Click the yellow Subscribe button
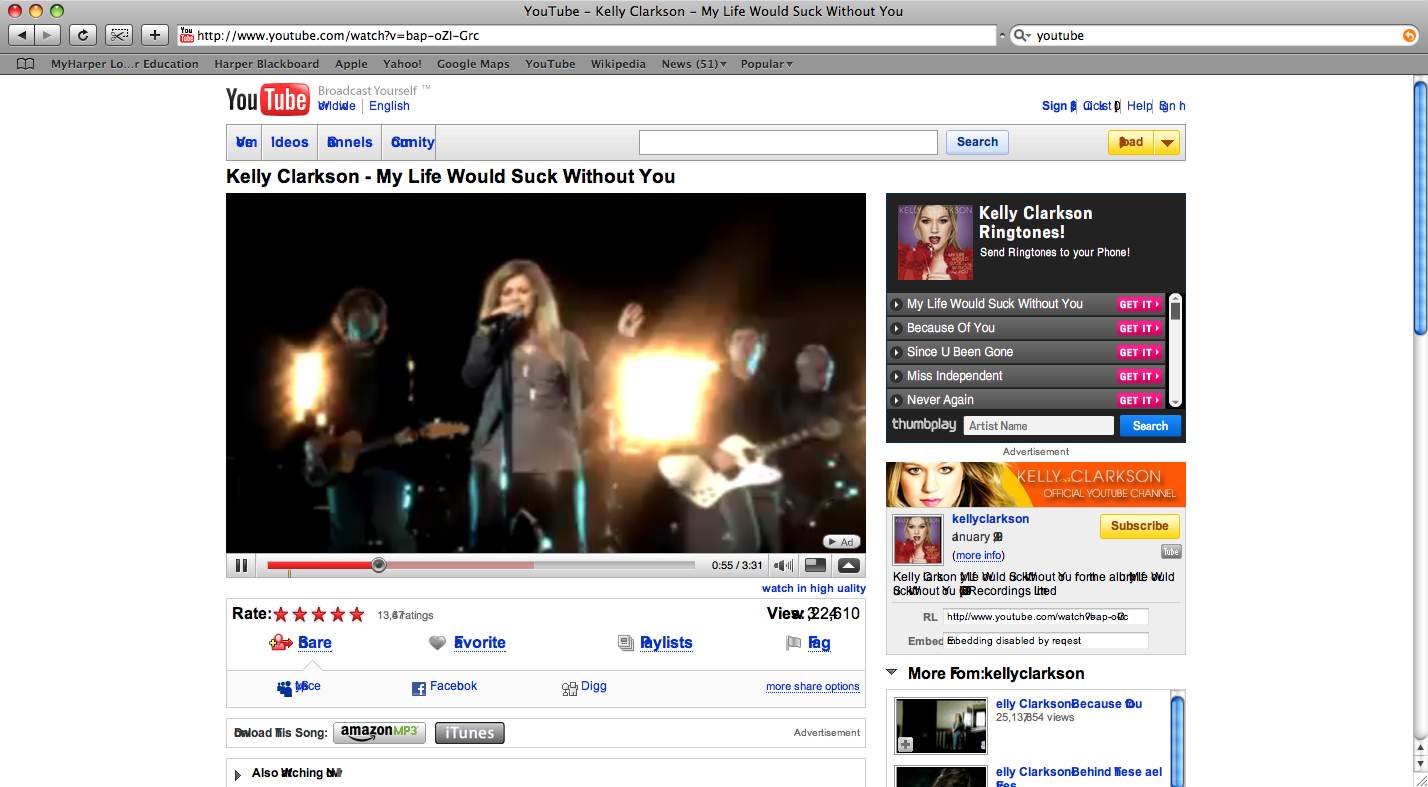Viewport: 1428px width, 787px height. click(x=1140, y=526)
